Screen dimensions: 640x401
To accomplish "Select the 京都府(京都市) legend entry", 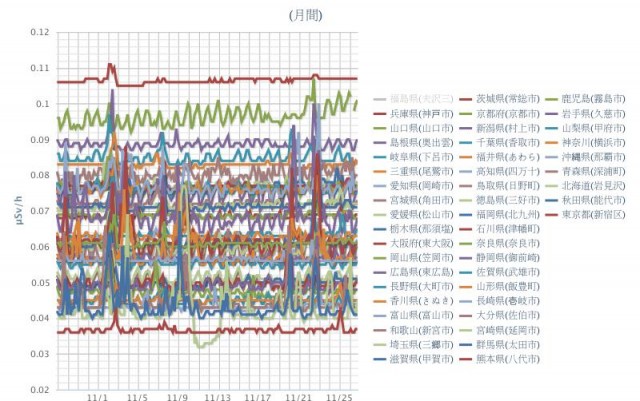I will coord(500,114).
